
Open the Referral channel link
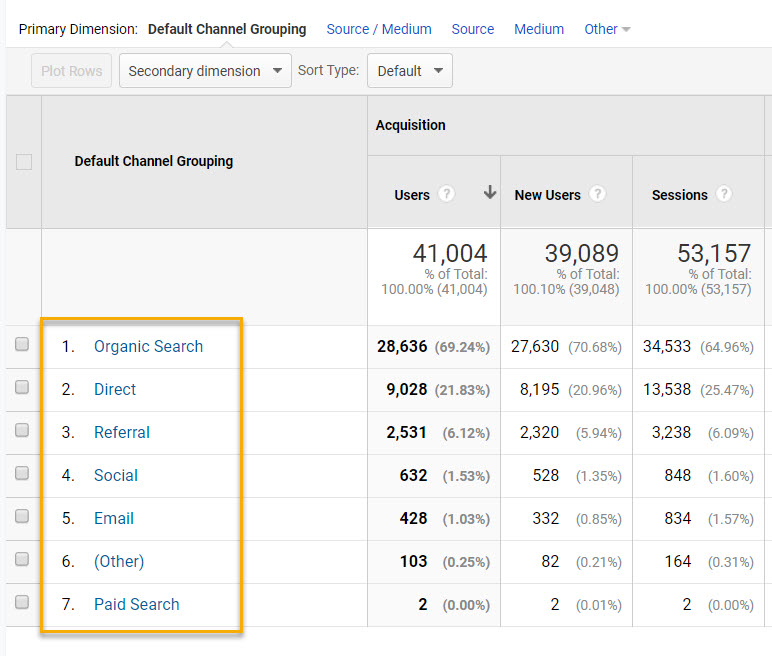coord(122,432)
